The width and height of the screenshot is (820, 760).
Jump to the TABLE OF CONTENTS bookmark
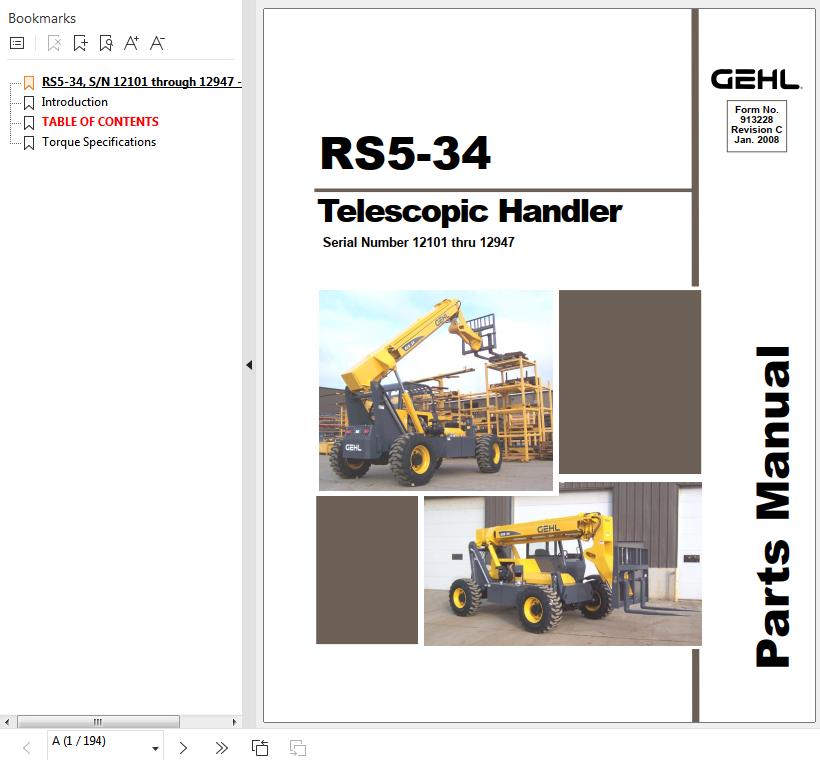(100, 121)
